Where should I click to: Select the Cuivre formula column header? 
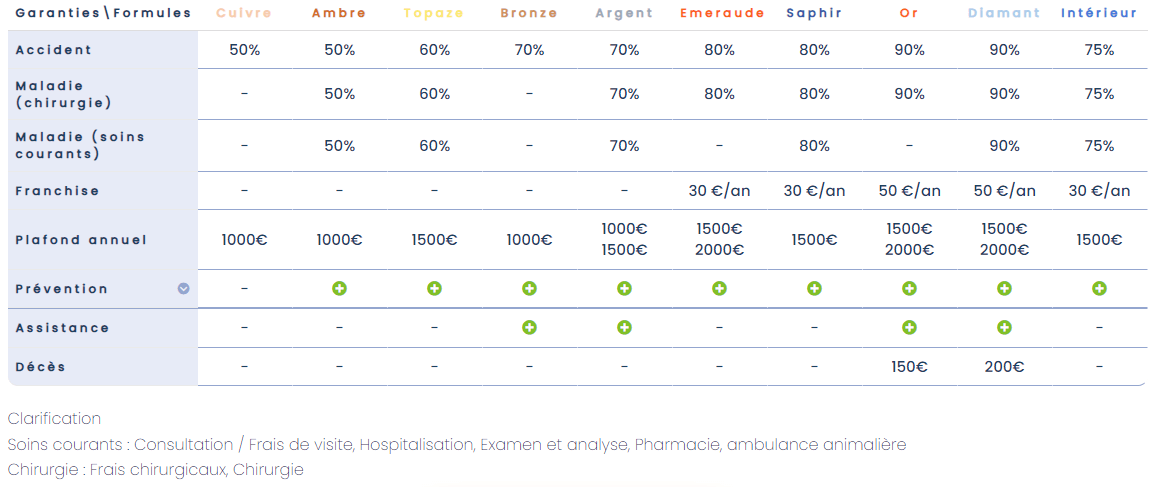click(x=244, y=14)
